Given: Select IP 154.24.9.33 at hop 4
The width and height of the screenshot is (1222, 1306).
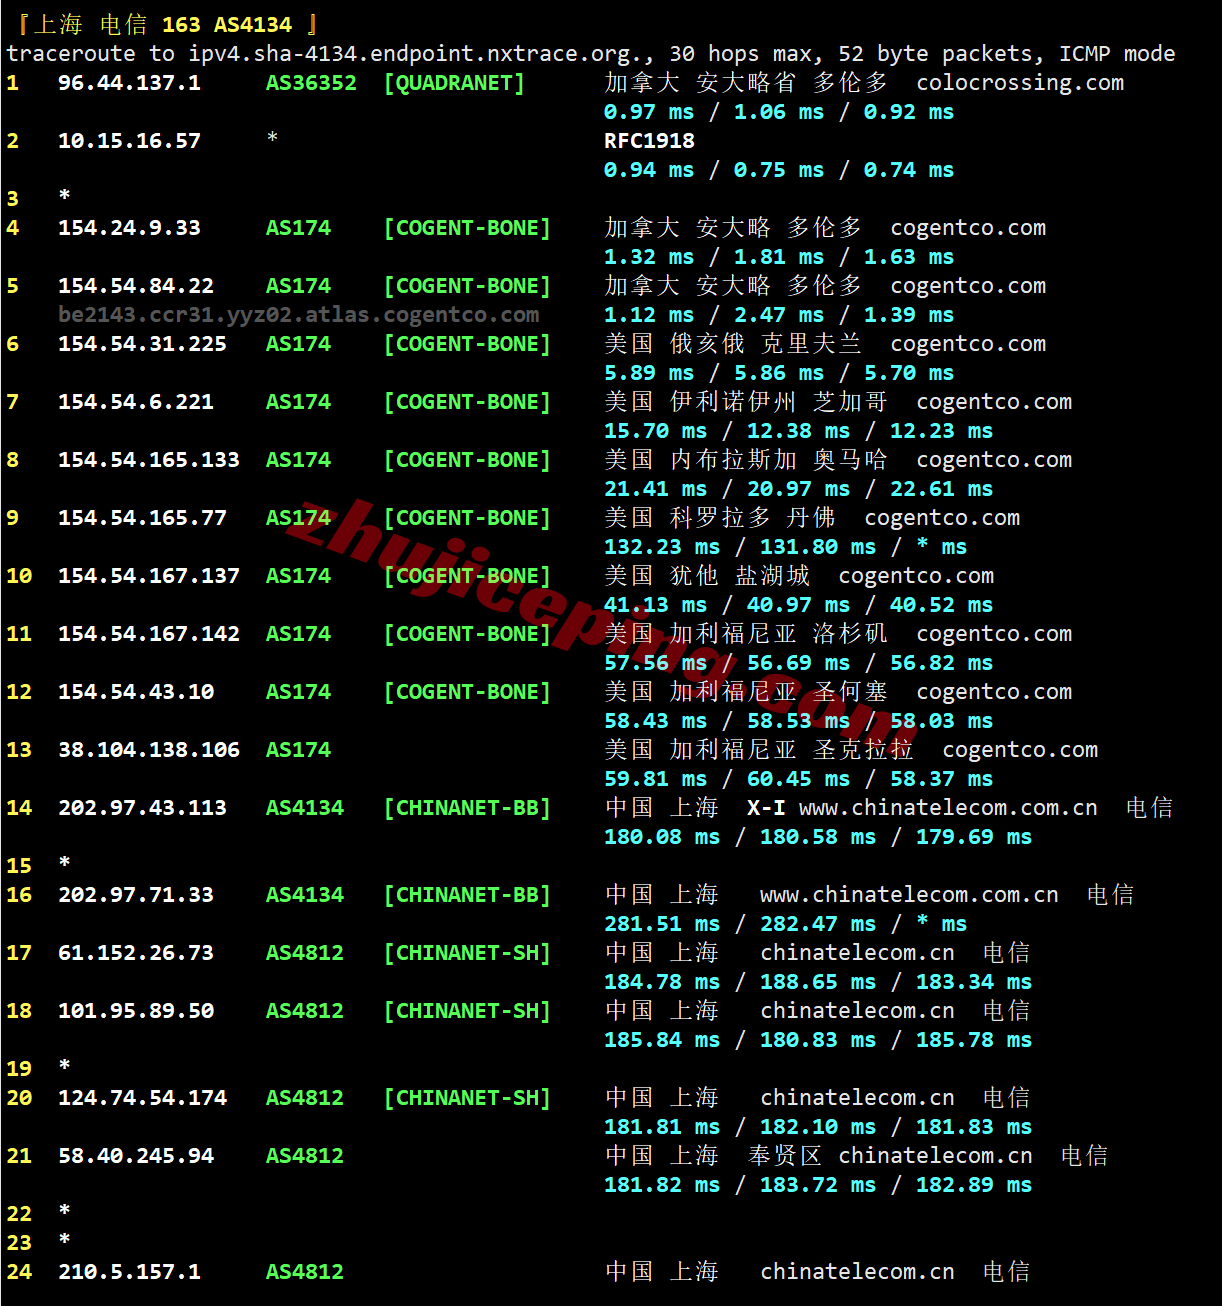Looking at the screenshot, I should pyautogui.click(x=129, y=228).
